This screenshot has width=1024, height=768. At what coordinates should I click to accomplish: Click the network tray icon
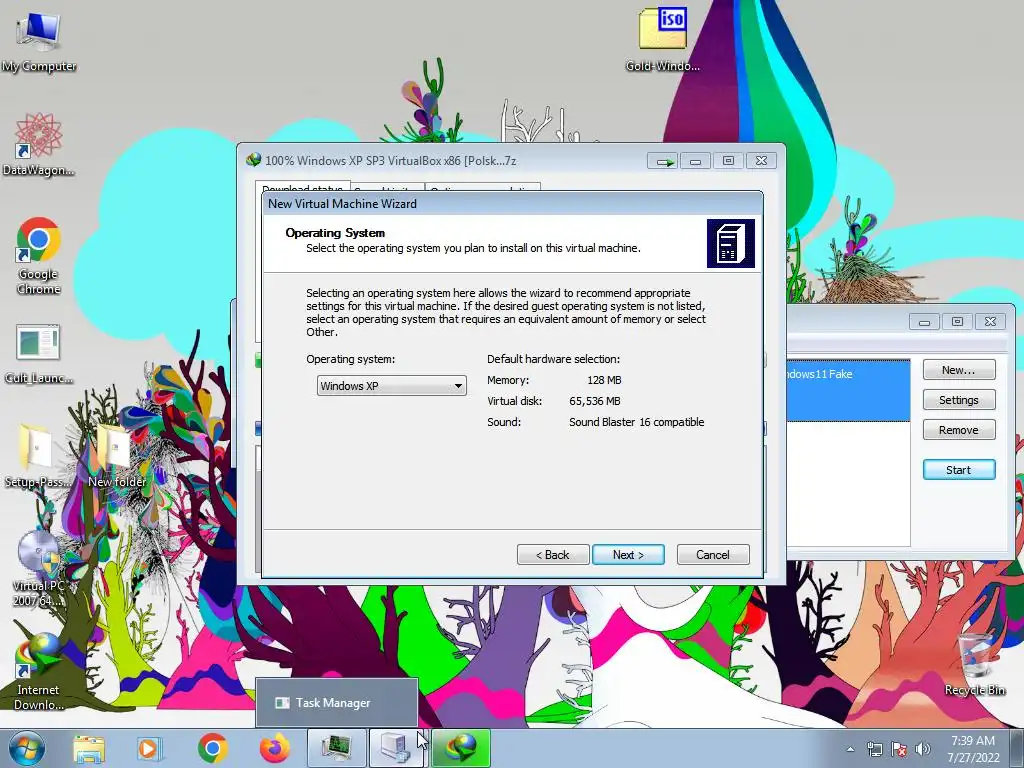[x=874, y=749]
